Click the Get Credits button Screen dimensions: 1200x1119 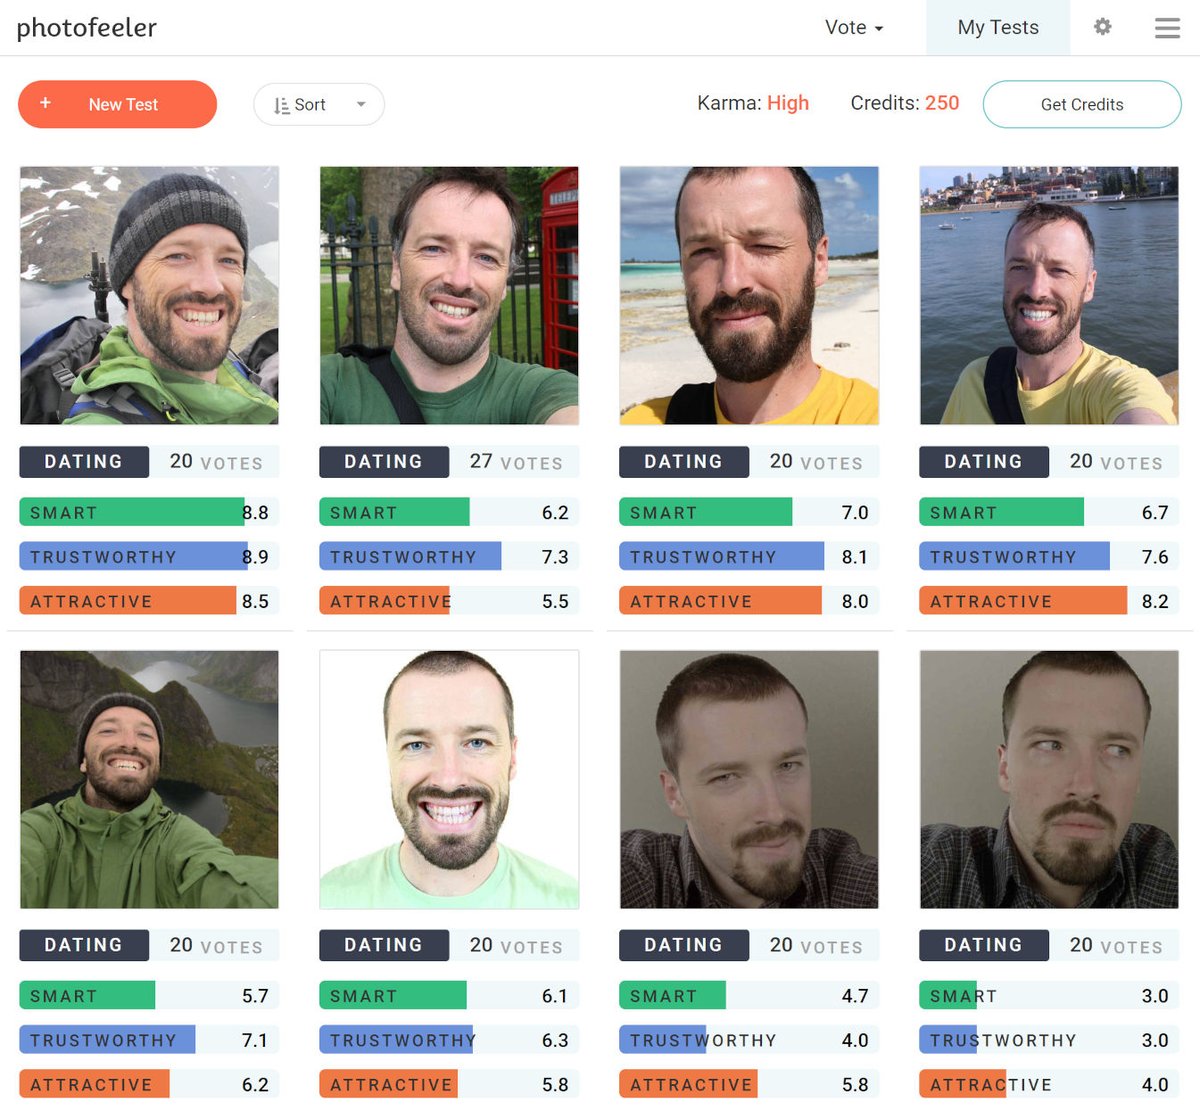[1081, 104]
